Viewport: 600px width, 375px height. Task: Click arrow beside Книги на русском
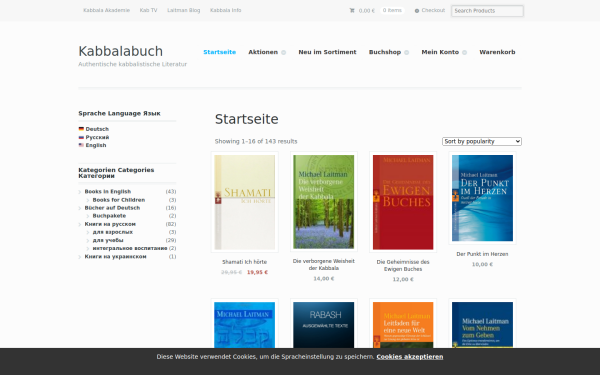(x=80, y=224)
